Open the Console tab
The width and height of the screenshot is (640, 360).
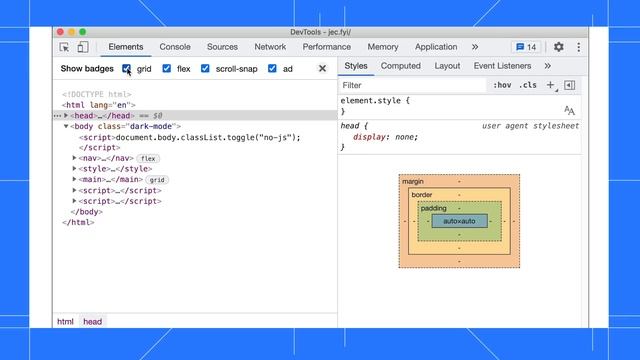175,47
